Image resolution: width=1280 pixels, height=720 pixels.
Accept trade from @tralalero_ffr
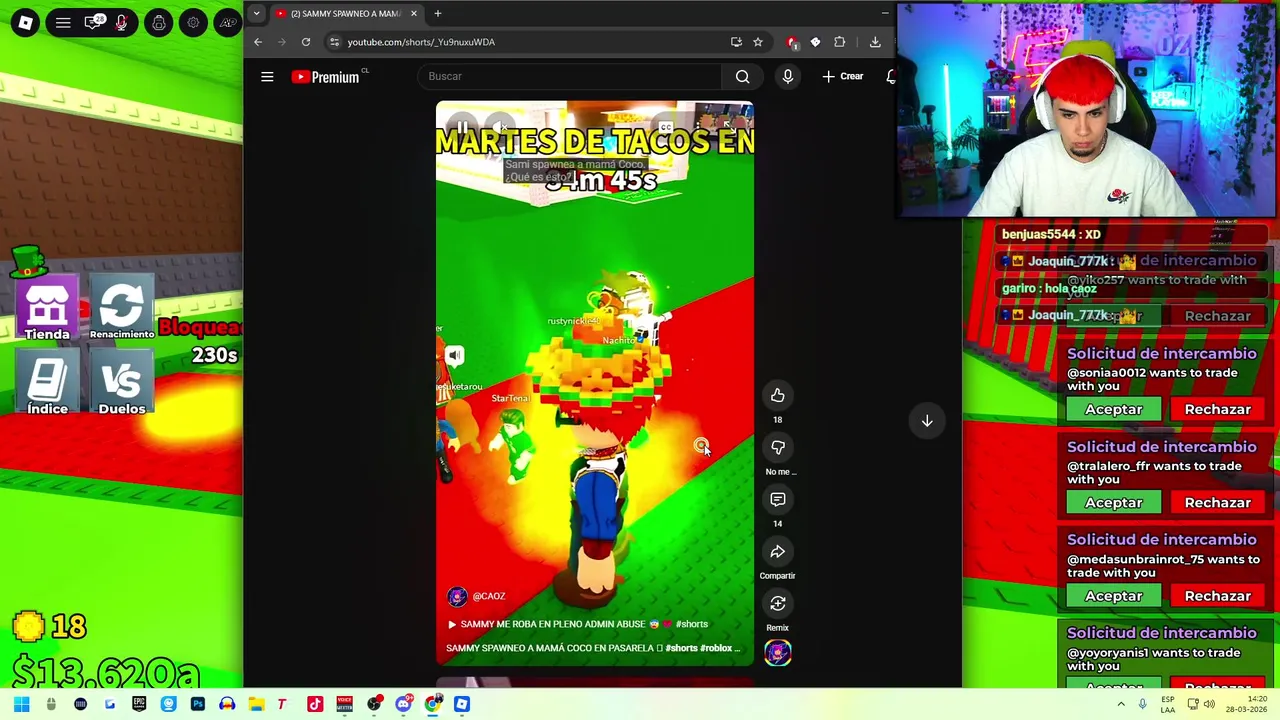click(x=1113, y=502)
